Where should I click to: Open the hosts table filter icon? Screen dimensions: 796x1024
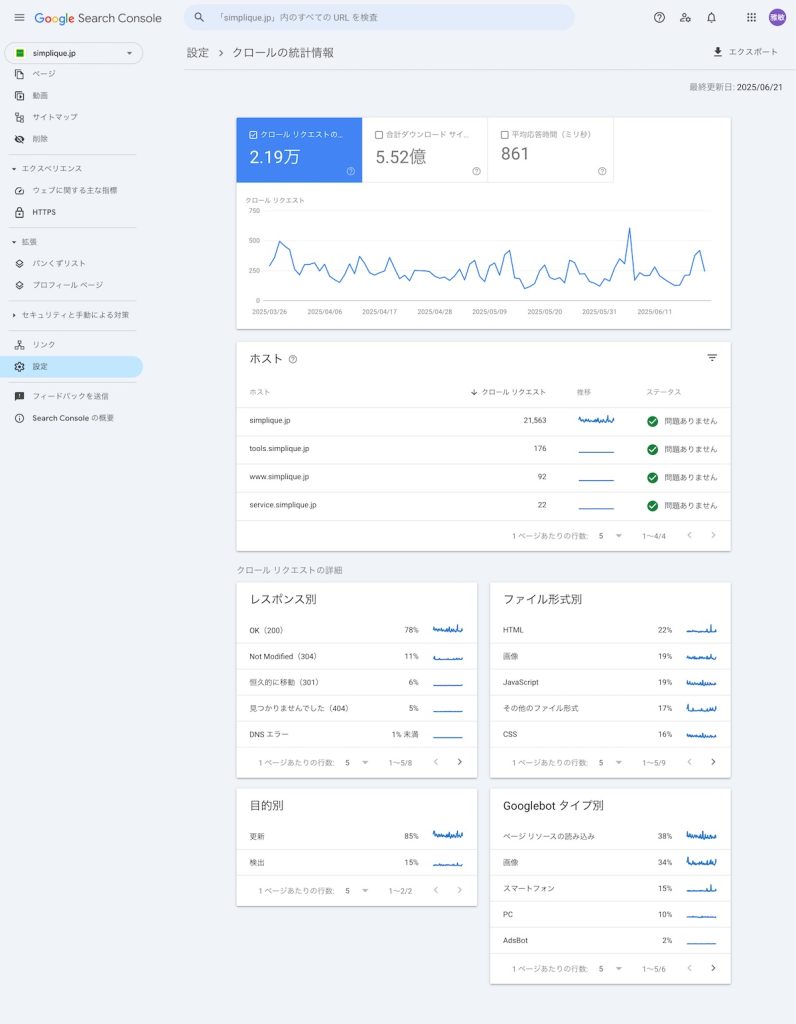712,358
